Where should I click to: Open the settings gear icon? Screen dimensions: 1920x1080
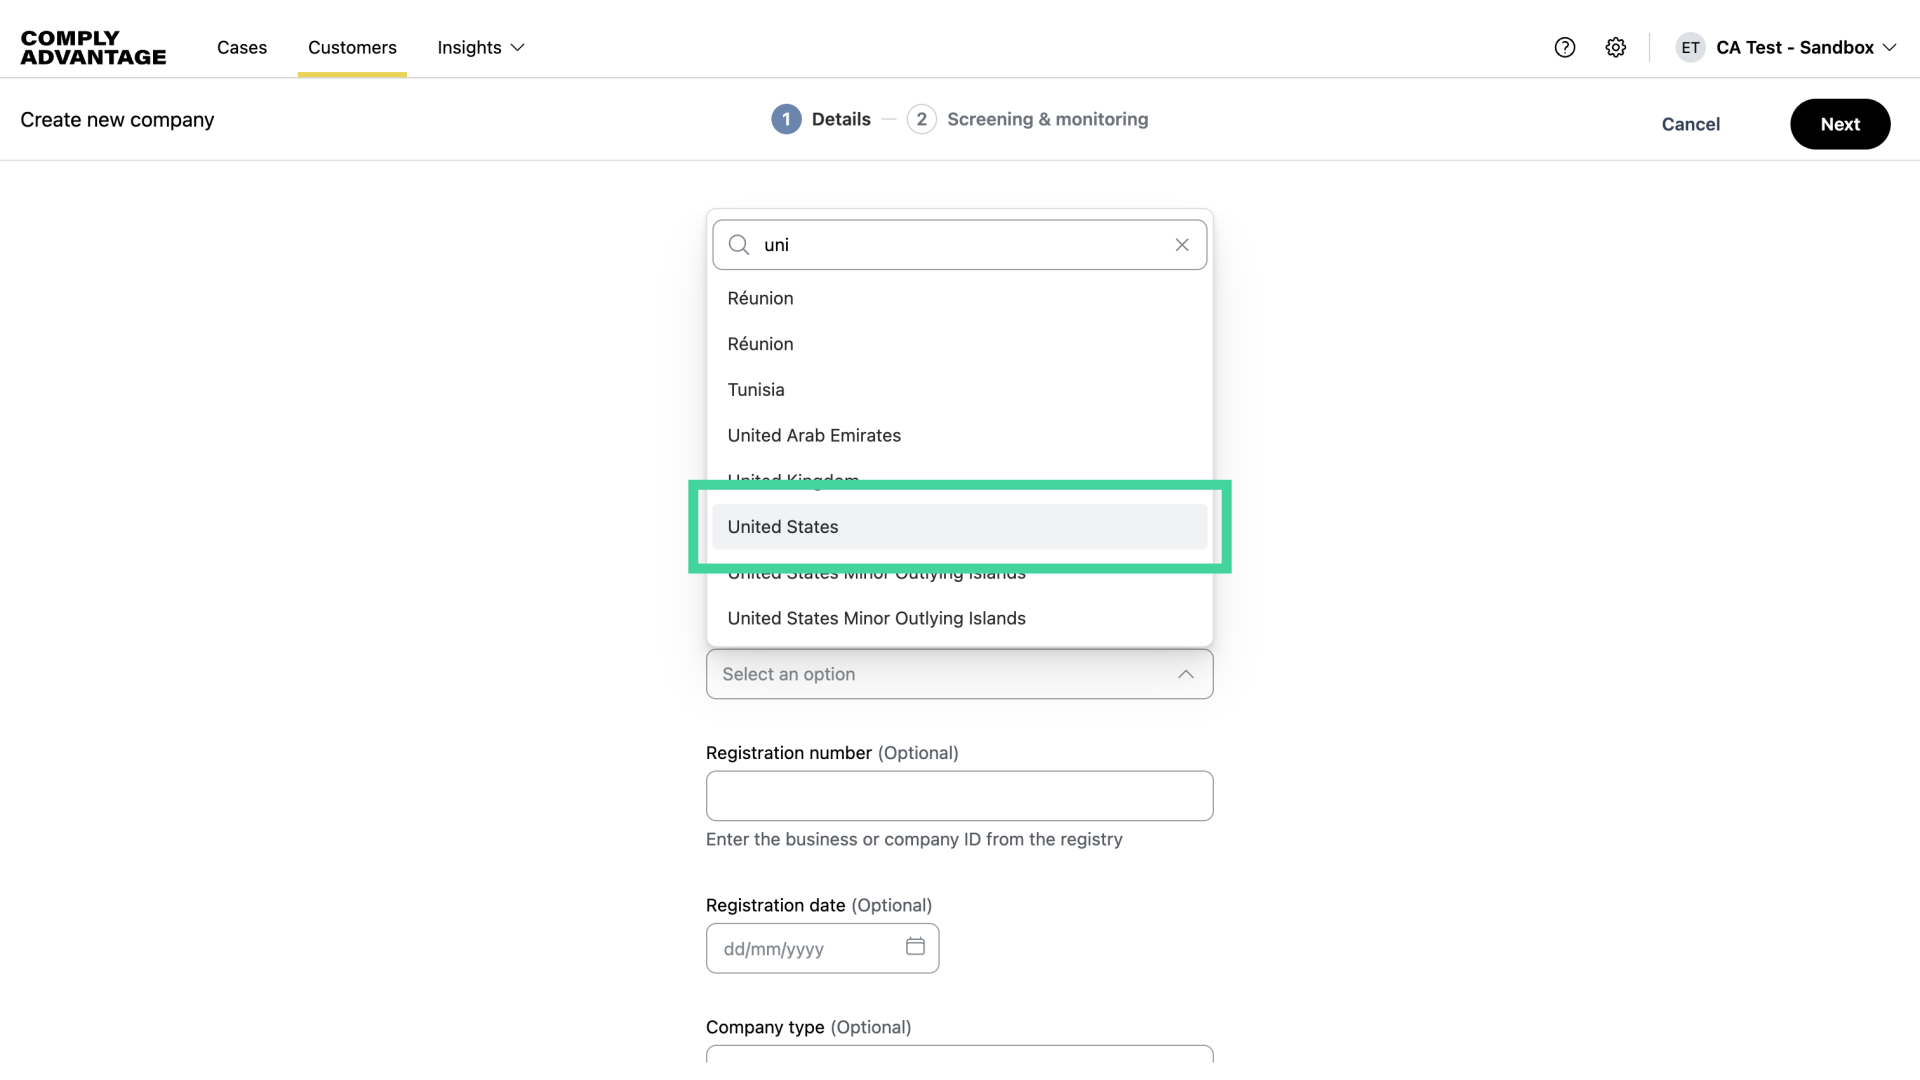coord(1616,47)
